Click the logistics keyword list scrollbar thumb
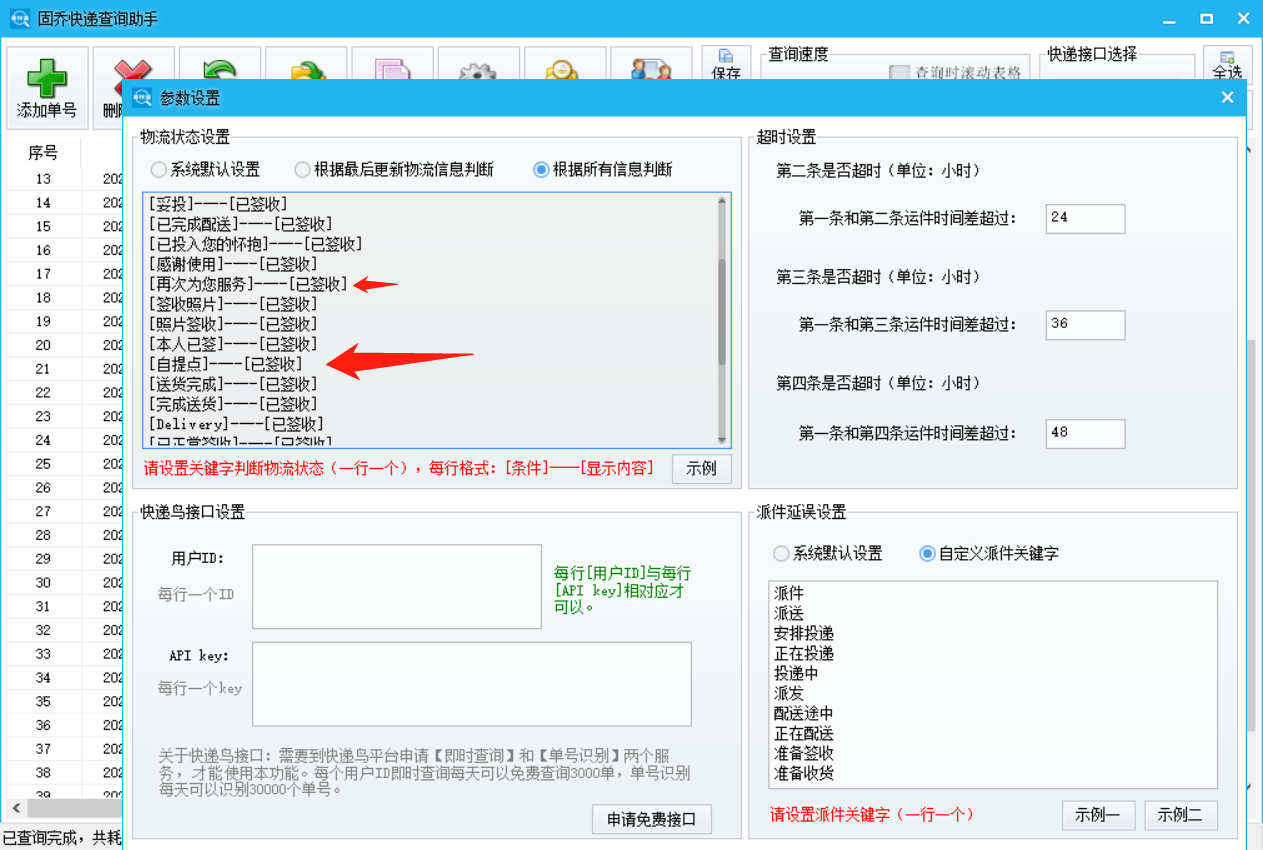The width and height of the screenshot is (1263, 850). pos(722,311)
